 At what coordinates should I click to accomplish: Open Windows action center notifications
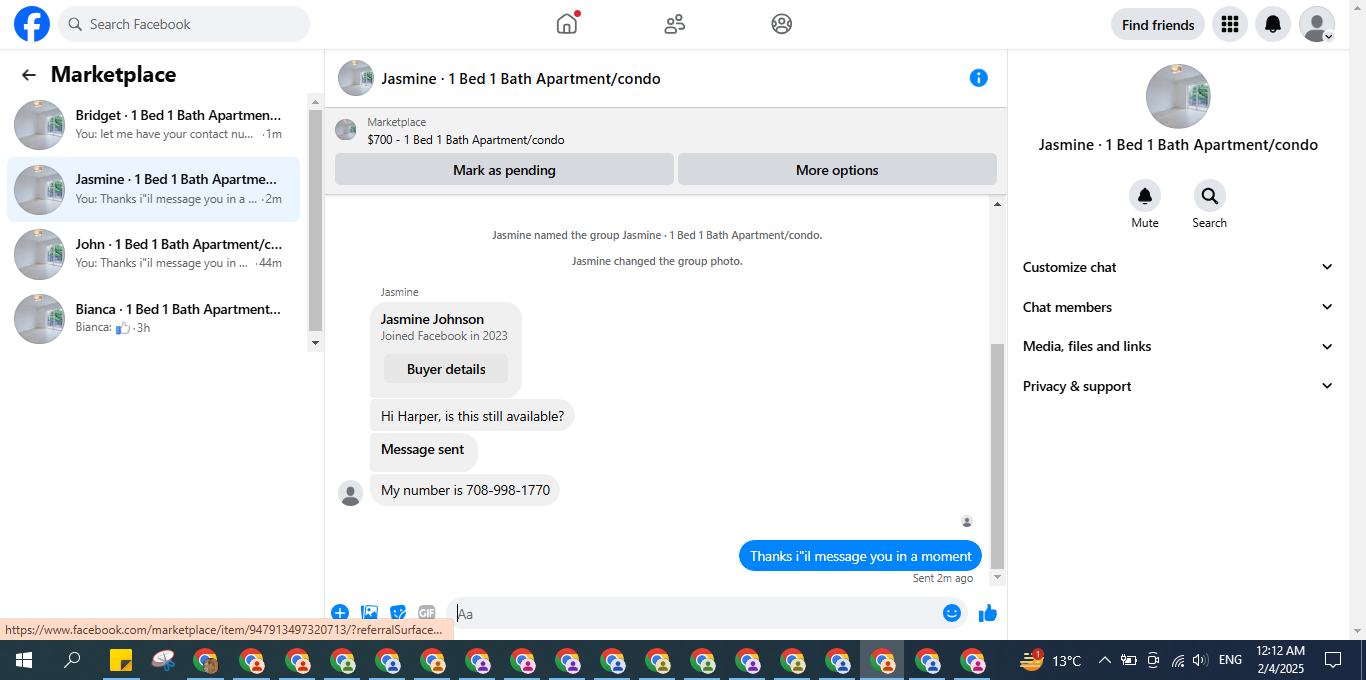[1333, 660]
